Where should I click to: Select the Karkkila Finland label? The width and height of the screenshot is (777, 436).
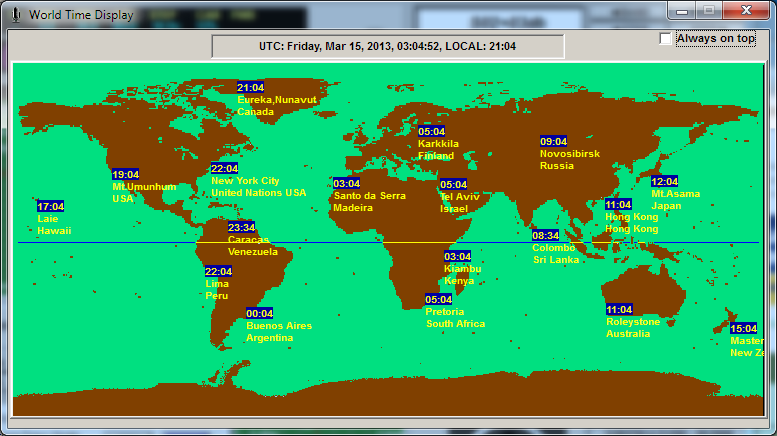tap(438, 150)
